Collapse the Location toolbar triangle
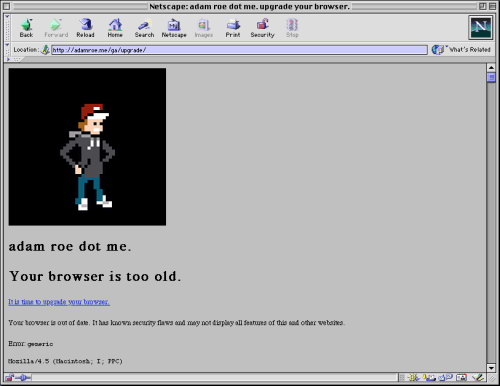The height and width of the screenshot is (386, 500). pos(7,44)
